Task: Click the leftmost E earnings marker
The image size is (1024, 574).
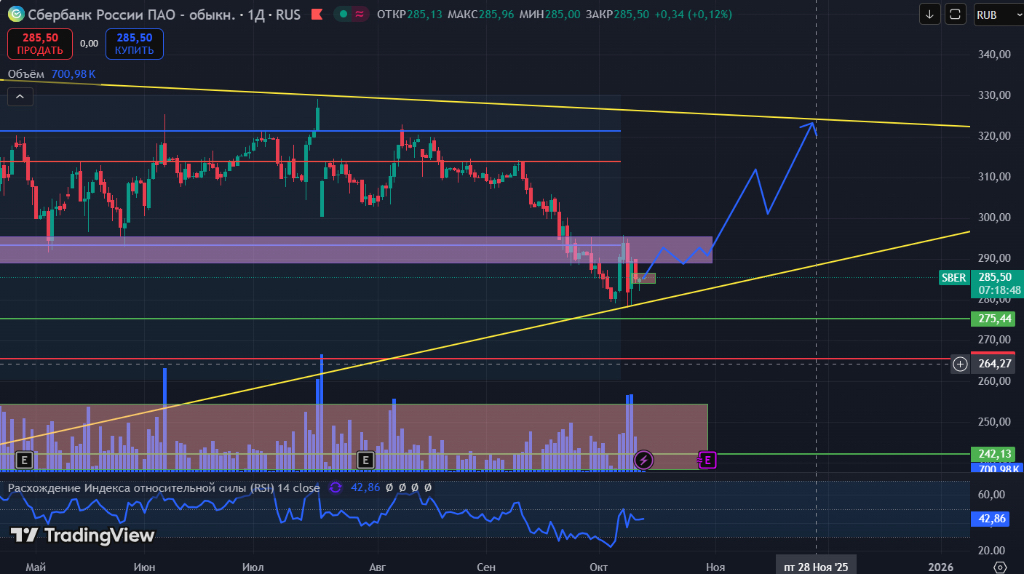Action: pos(24,460)
